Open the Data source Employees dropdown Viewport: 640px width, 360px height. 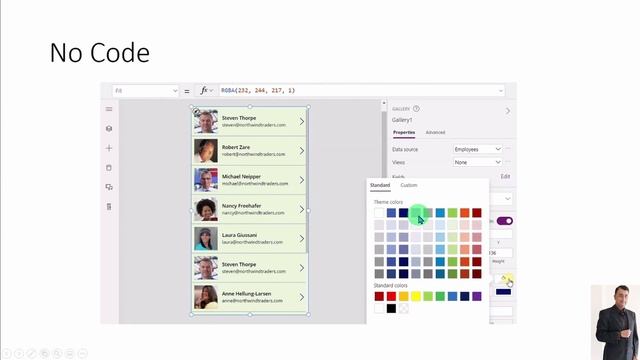(x=477, y=149)
